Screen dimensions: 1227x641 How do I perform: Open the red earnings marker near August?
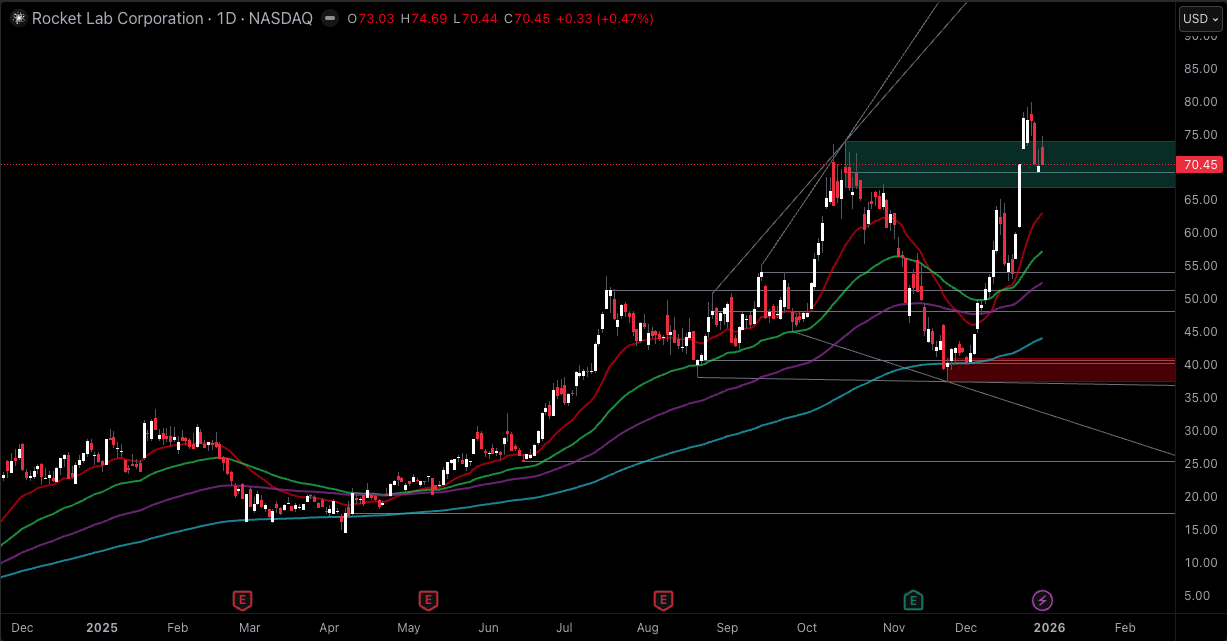coord(662,600)
